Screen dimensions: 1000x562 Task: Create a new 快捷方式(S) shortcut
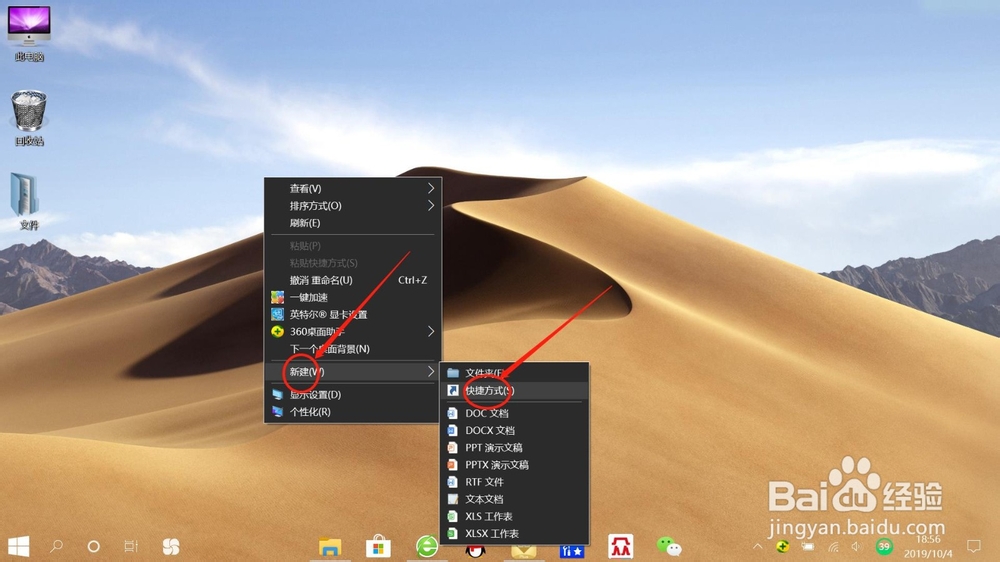515,390
